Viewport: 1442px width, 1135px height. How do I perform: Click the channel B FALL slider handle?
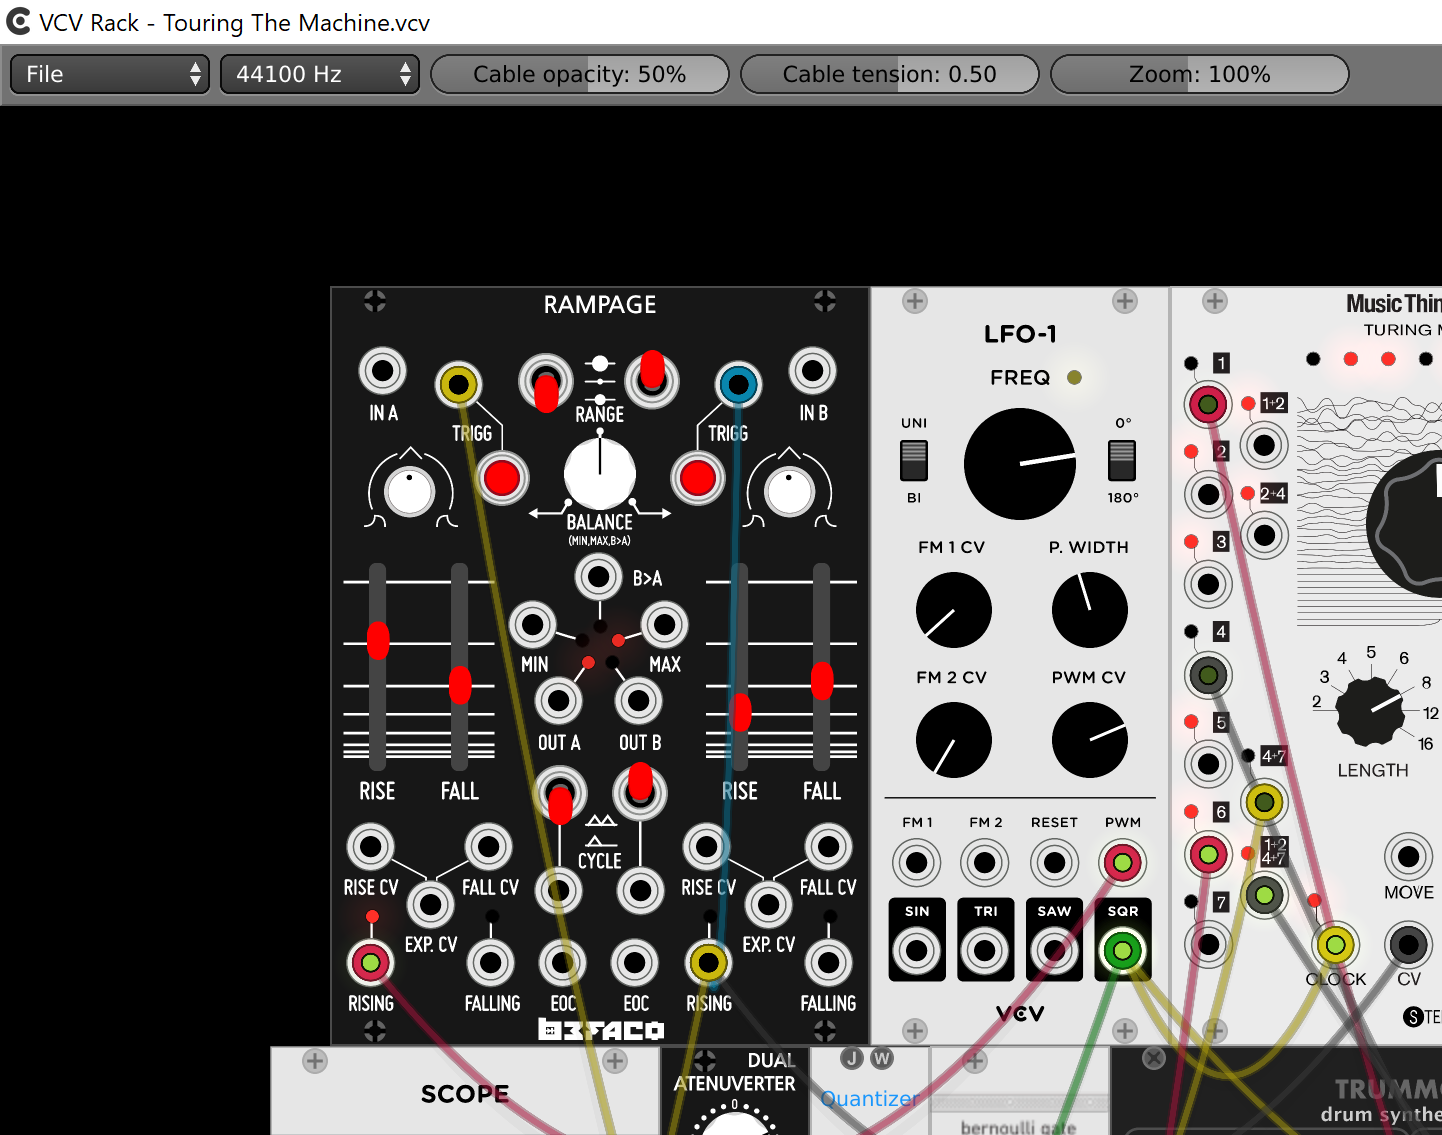coord(822,680)
